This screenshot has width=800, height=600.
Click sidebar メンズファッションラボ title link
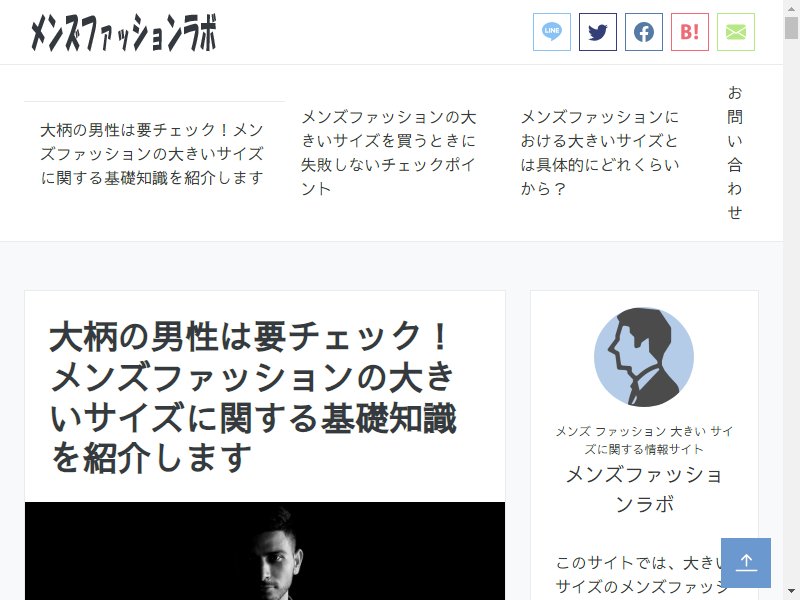point(644,489)
